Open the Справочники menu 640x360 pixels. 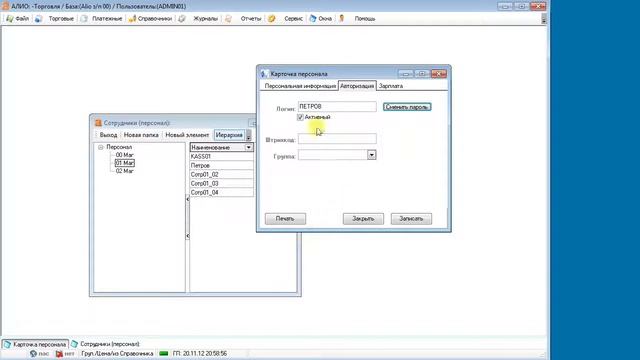[155, 19]
